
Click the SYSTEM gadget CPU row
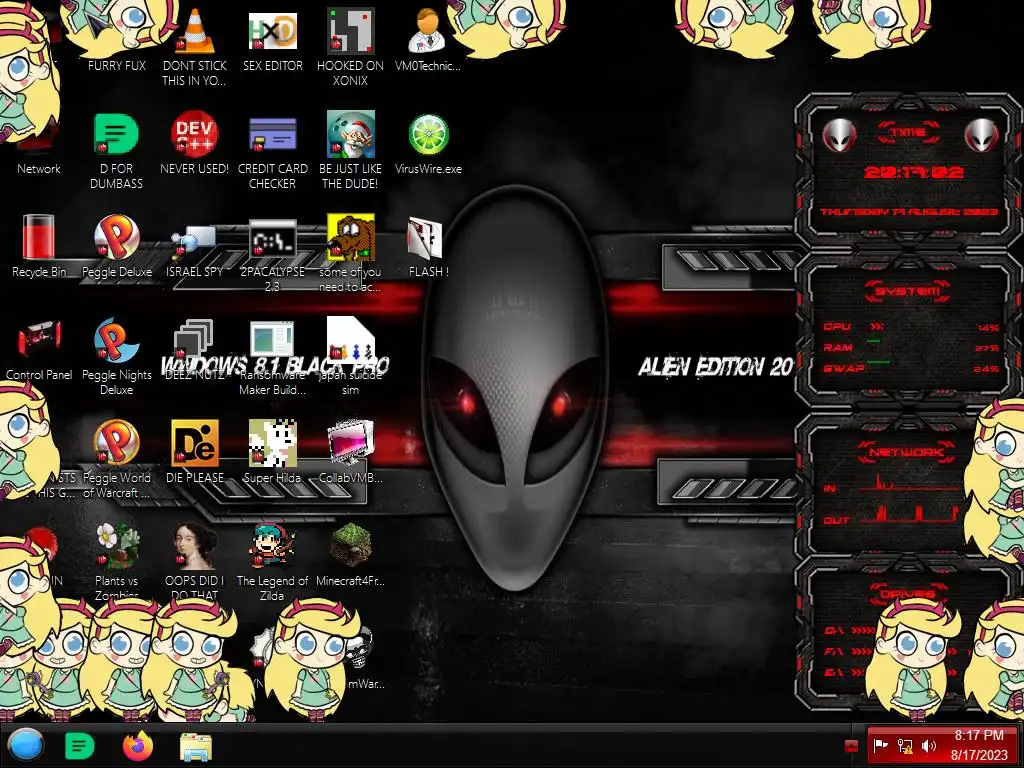(x=910, y=327)
